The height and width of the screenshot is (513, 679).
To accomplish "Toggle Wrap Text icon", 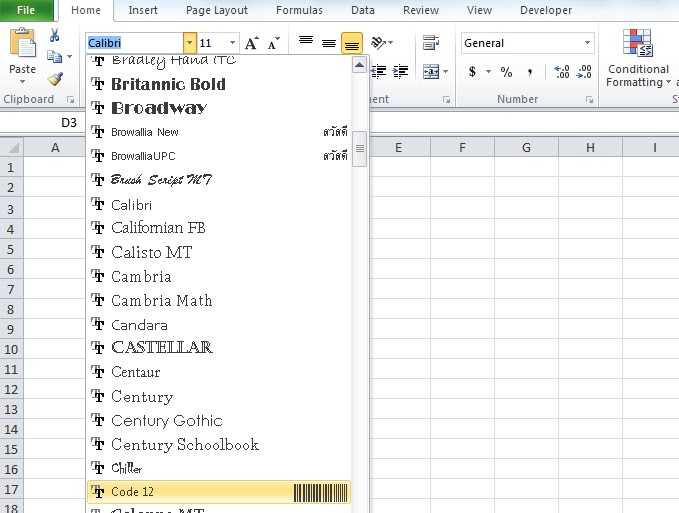I will click(431, 42).
